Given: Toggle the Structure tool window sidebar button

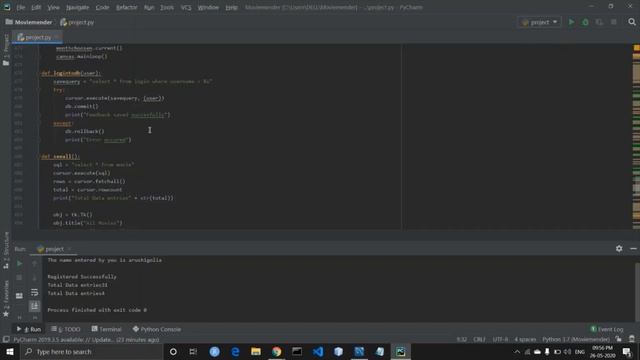Looking at the screenshot, I should [6, 251].
